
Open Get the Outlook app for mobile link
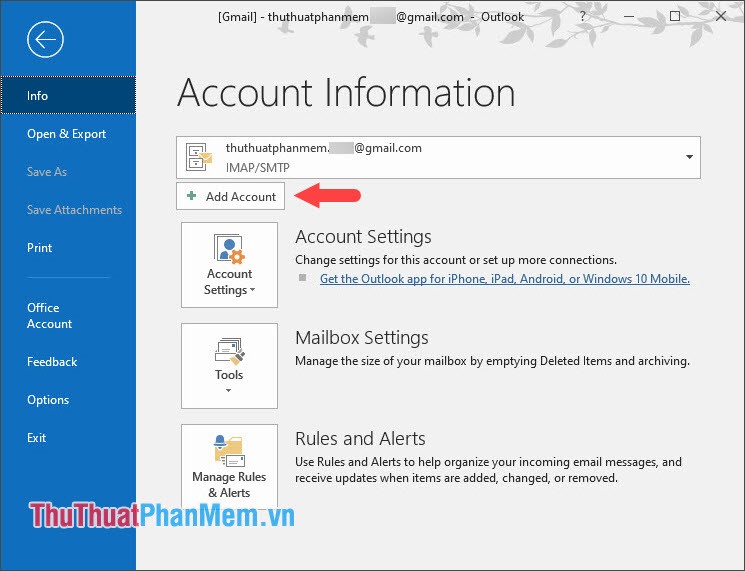pyautogui.click(x=505, y=279)
